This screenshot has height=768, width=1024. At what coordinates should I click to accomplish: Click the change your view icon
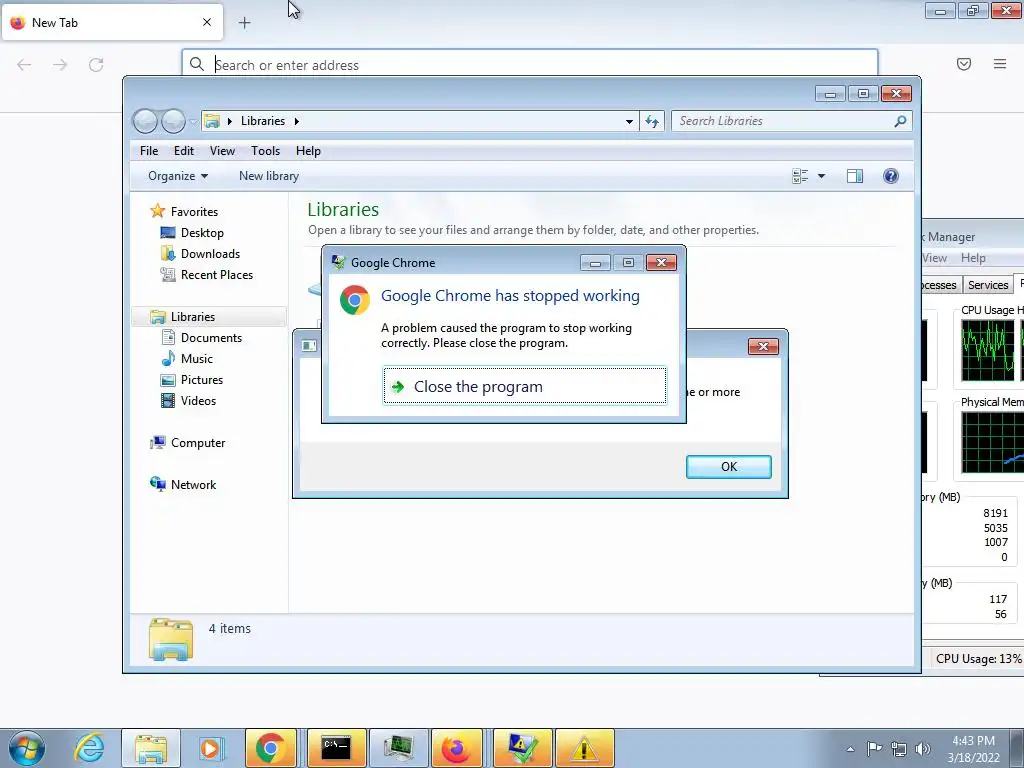click(x=800, y=176)
